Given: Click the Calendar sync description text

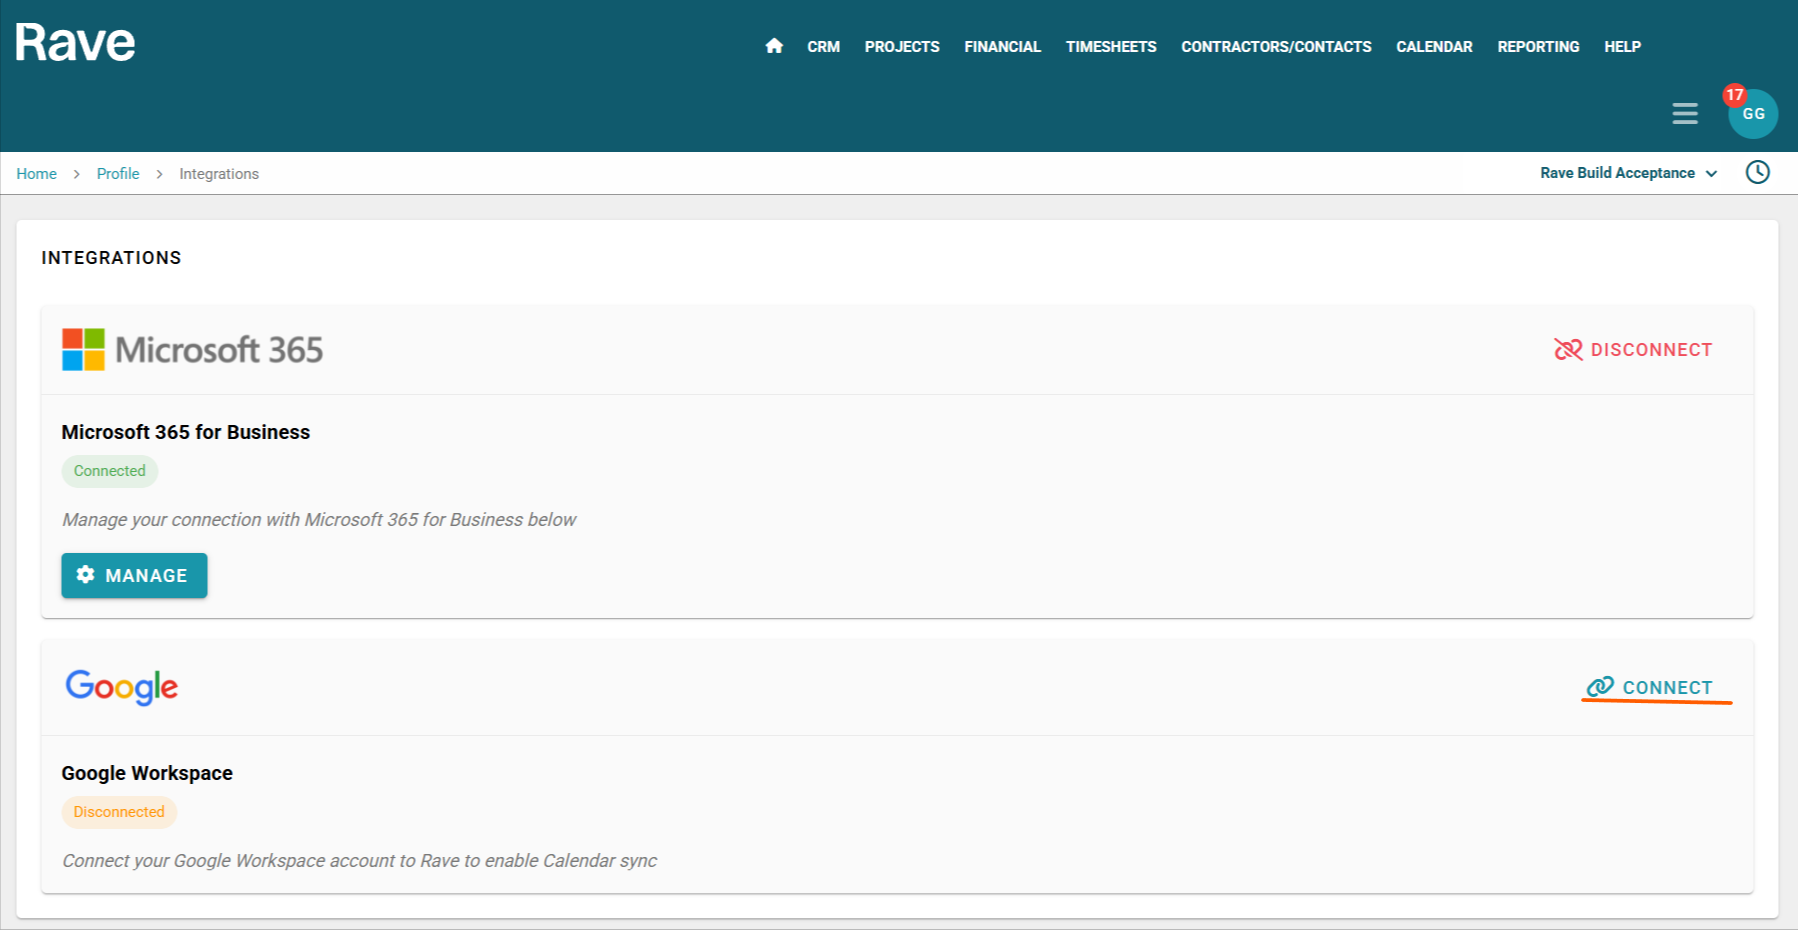Looking at the screenshot, I should 360,861.
